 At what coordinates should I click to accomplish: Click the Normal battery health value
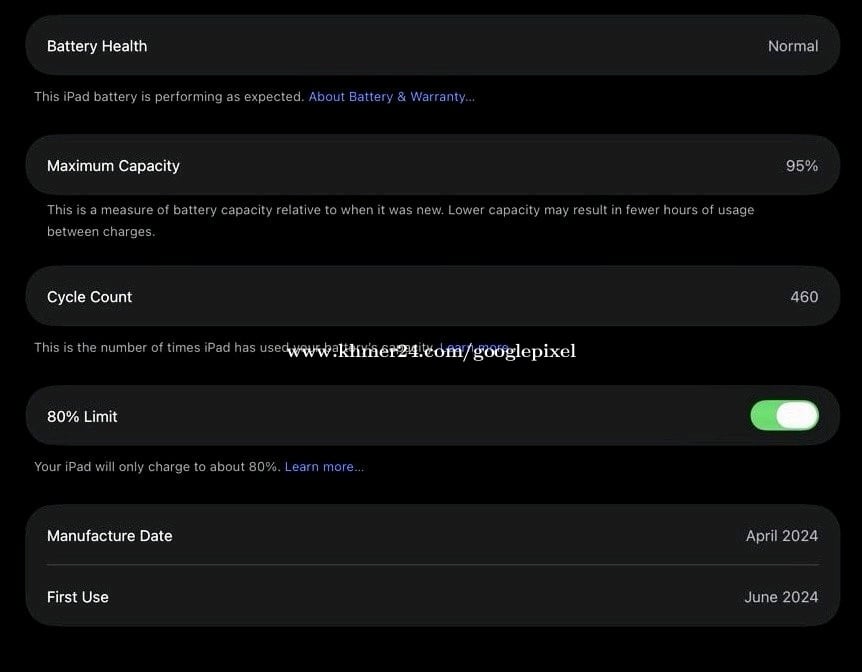[x=793, y=46]
